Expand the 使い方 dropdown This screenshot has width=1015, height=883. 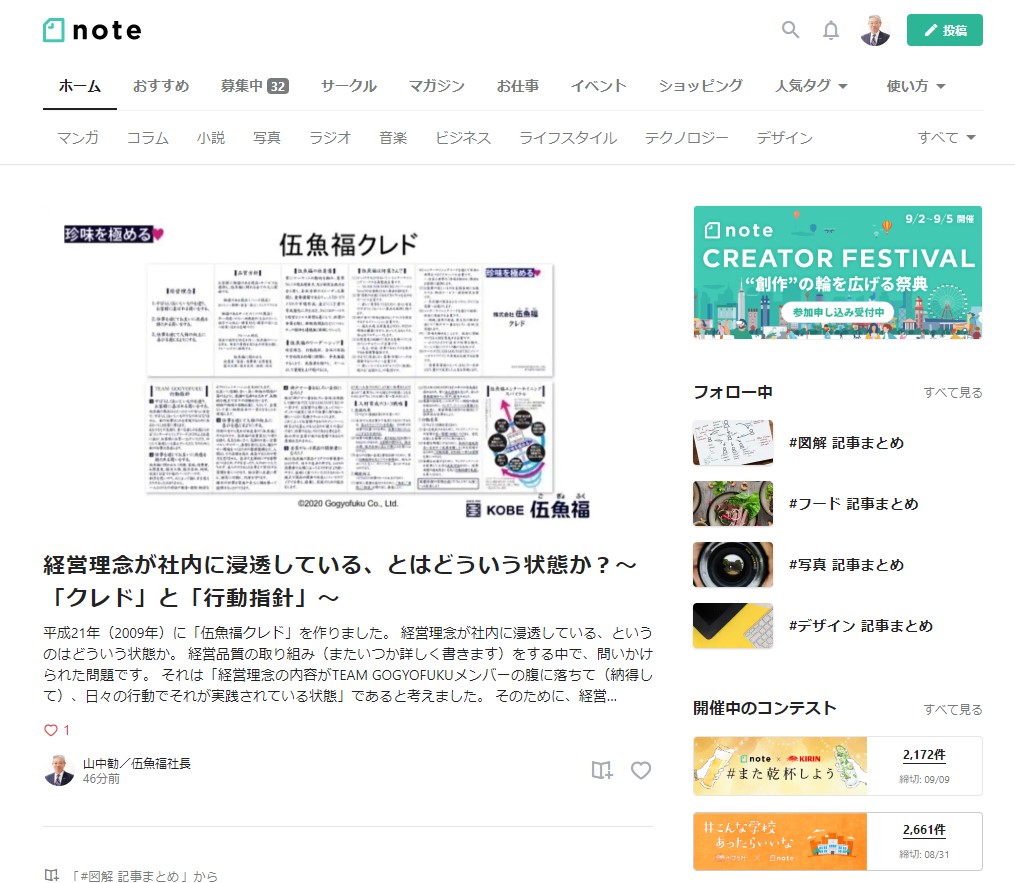(x=916, y=86)
